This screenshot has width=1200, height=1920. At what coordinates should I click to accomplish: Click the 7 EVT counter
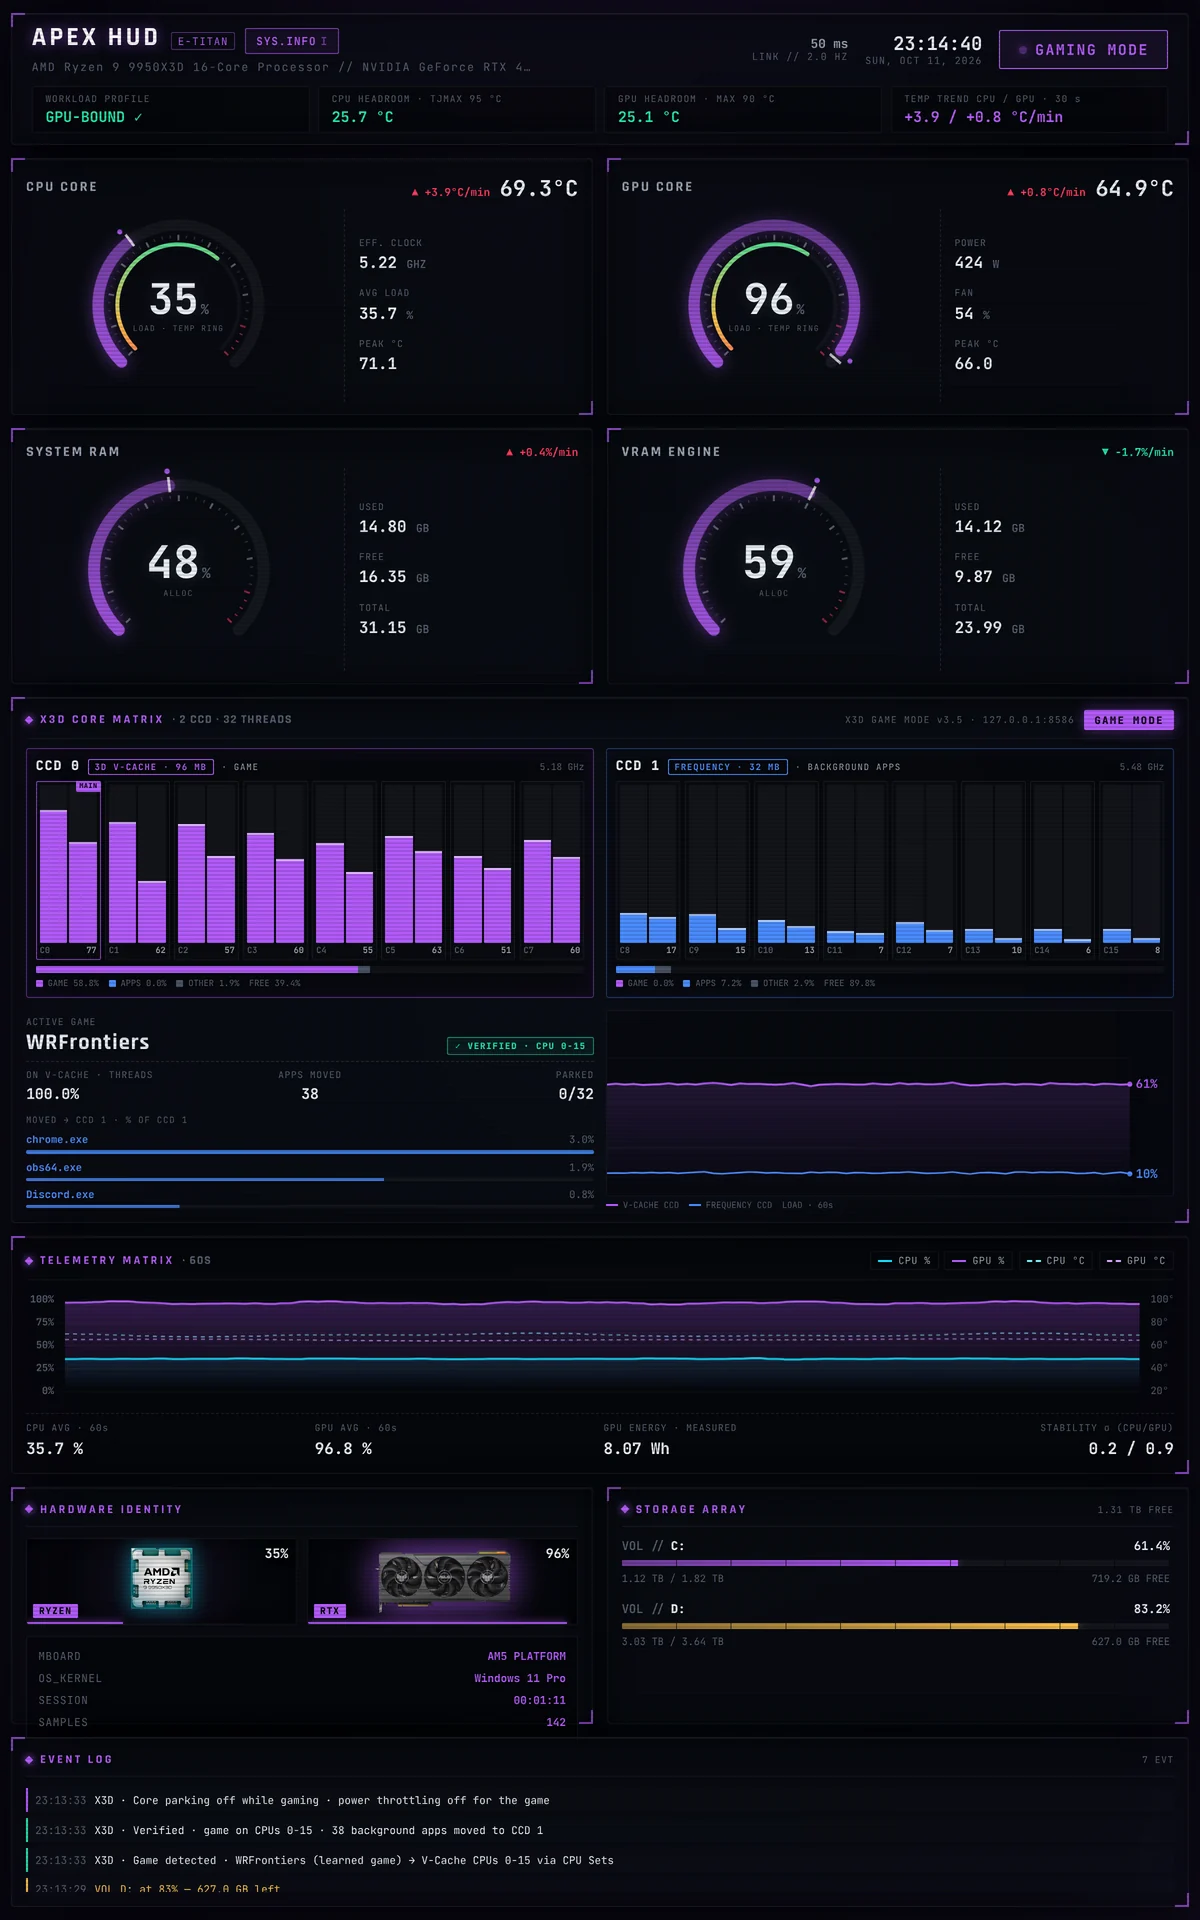1157,1759
